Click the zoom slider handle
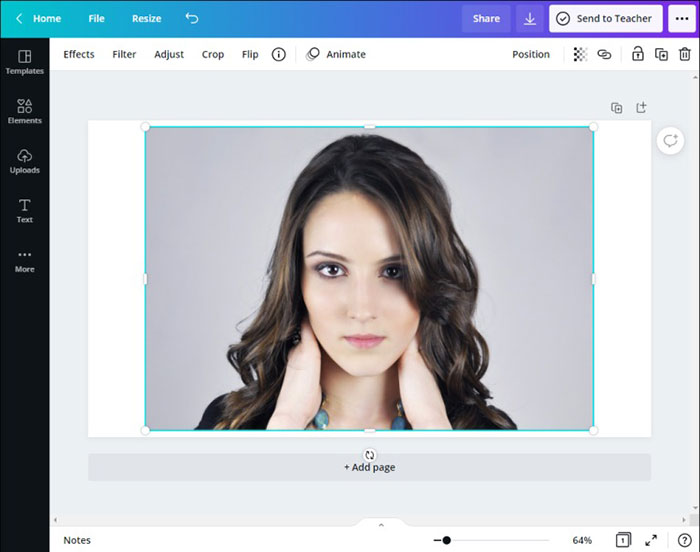The width and height of the screenshot is (700, 552). tap(446, 540)
